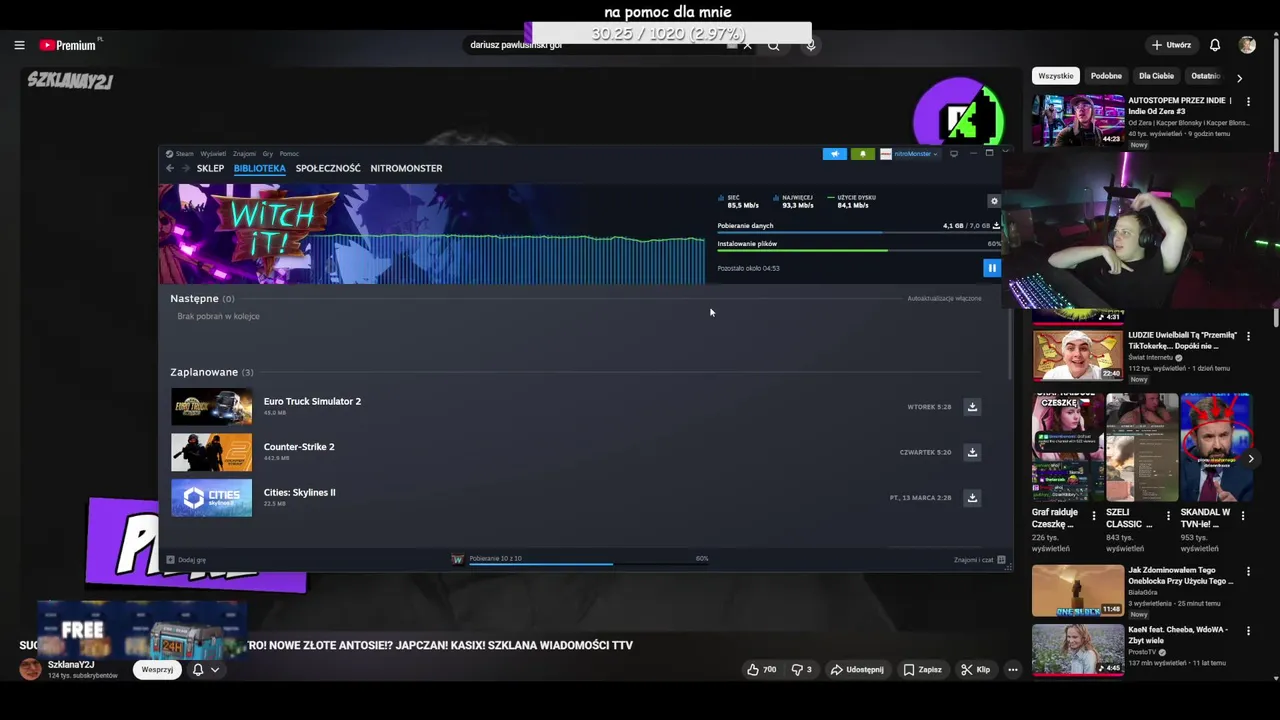Screen dimensions: 1280x720
Task: Toggle Autoaktualizacje włączone in Steam
Action: click(944, 298)
